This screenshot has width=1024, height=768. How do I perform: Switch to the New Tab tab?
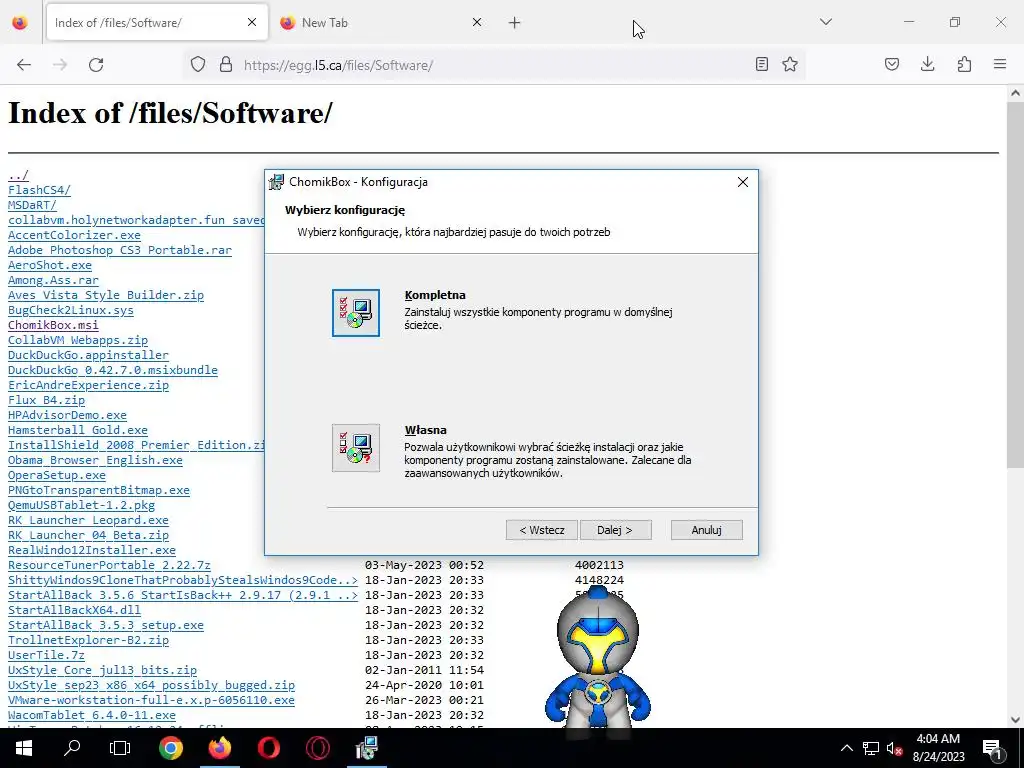point(381,23)
